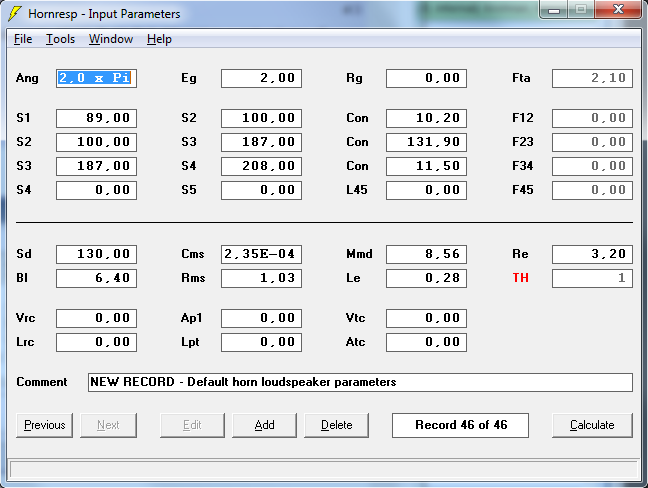Select the F23 field
The width and height of the screenshot is (648, 488).
592,142
